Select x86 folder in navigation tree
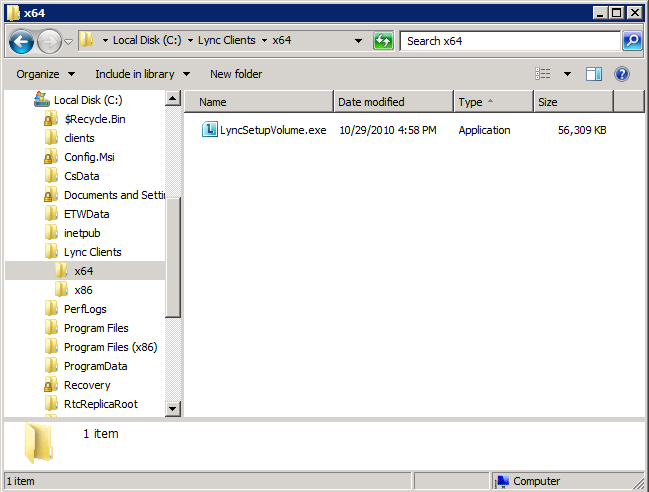The height and width of the screenshot is (492, 649). tap(84, 290)
